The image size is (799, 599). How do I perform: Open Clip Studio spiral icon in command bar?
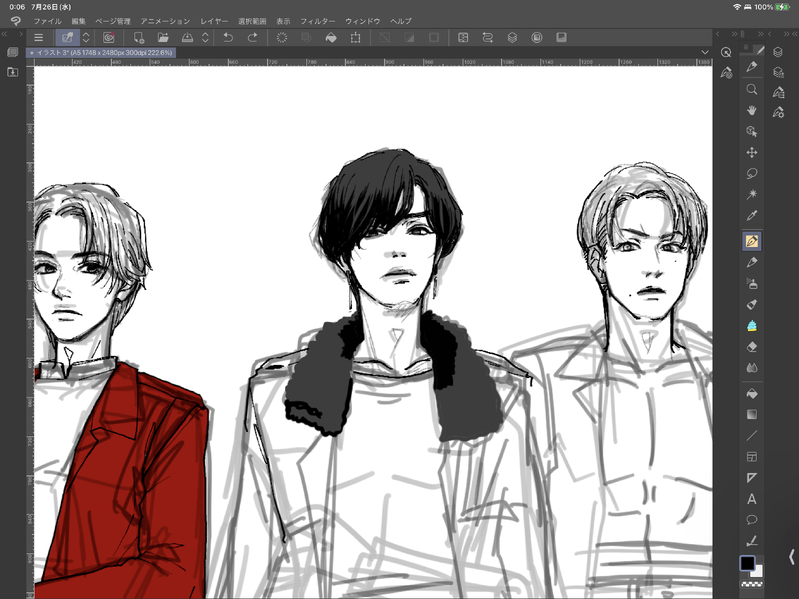pyautogui.click(x=109, y=37)
